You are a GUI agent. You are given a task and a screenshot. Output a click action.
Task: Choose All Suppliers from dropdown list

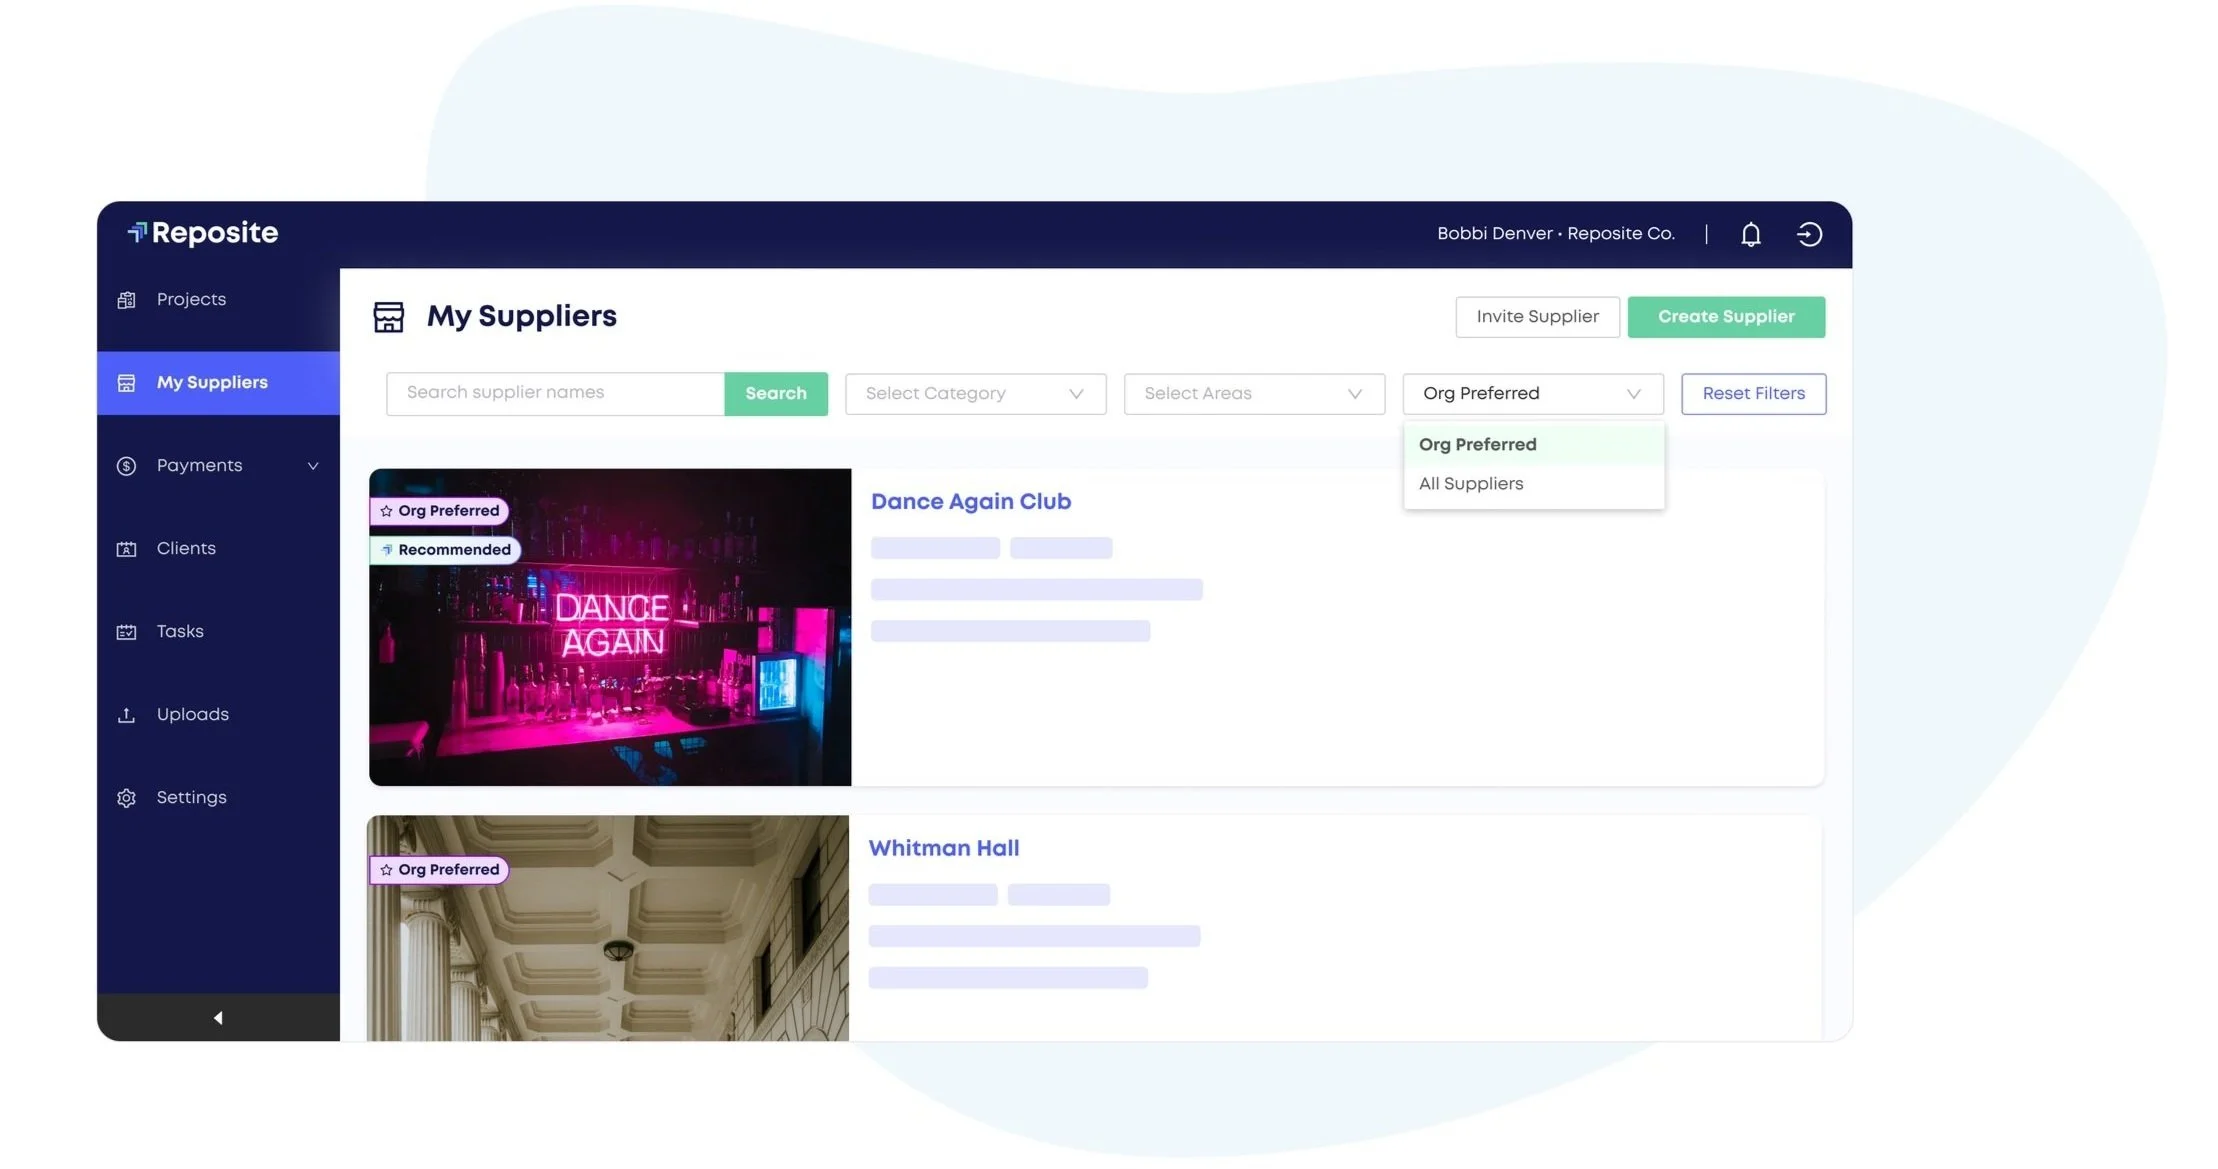(x=1471, y=484)
